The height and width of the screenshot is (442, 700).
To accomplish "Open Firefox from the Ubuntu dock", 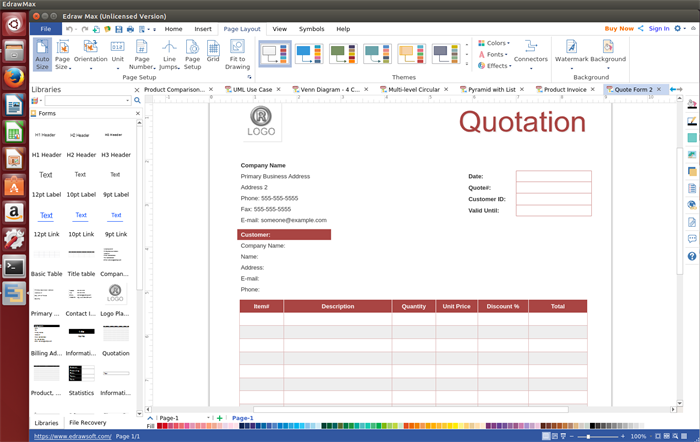I will (x=14, y=77).
